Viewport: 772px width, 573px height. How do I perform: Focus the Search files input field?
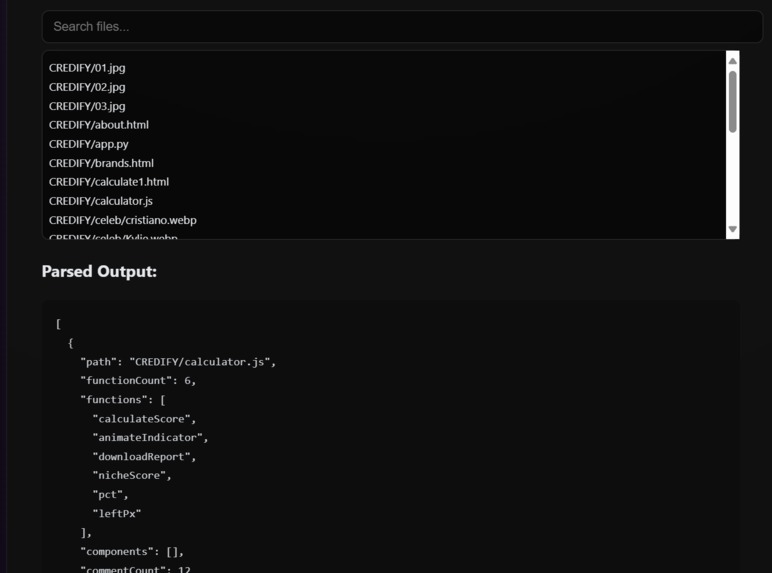(402, 27)
